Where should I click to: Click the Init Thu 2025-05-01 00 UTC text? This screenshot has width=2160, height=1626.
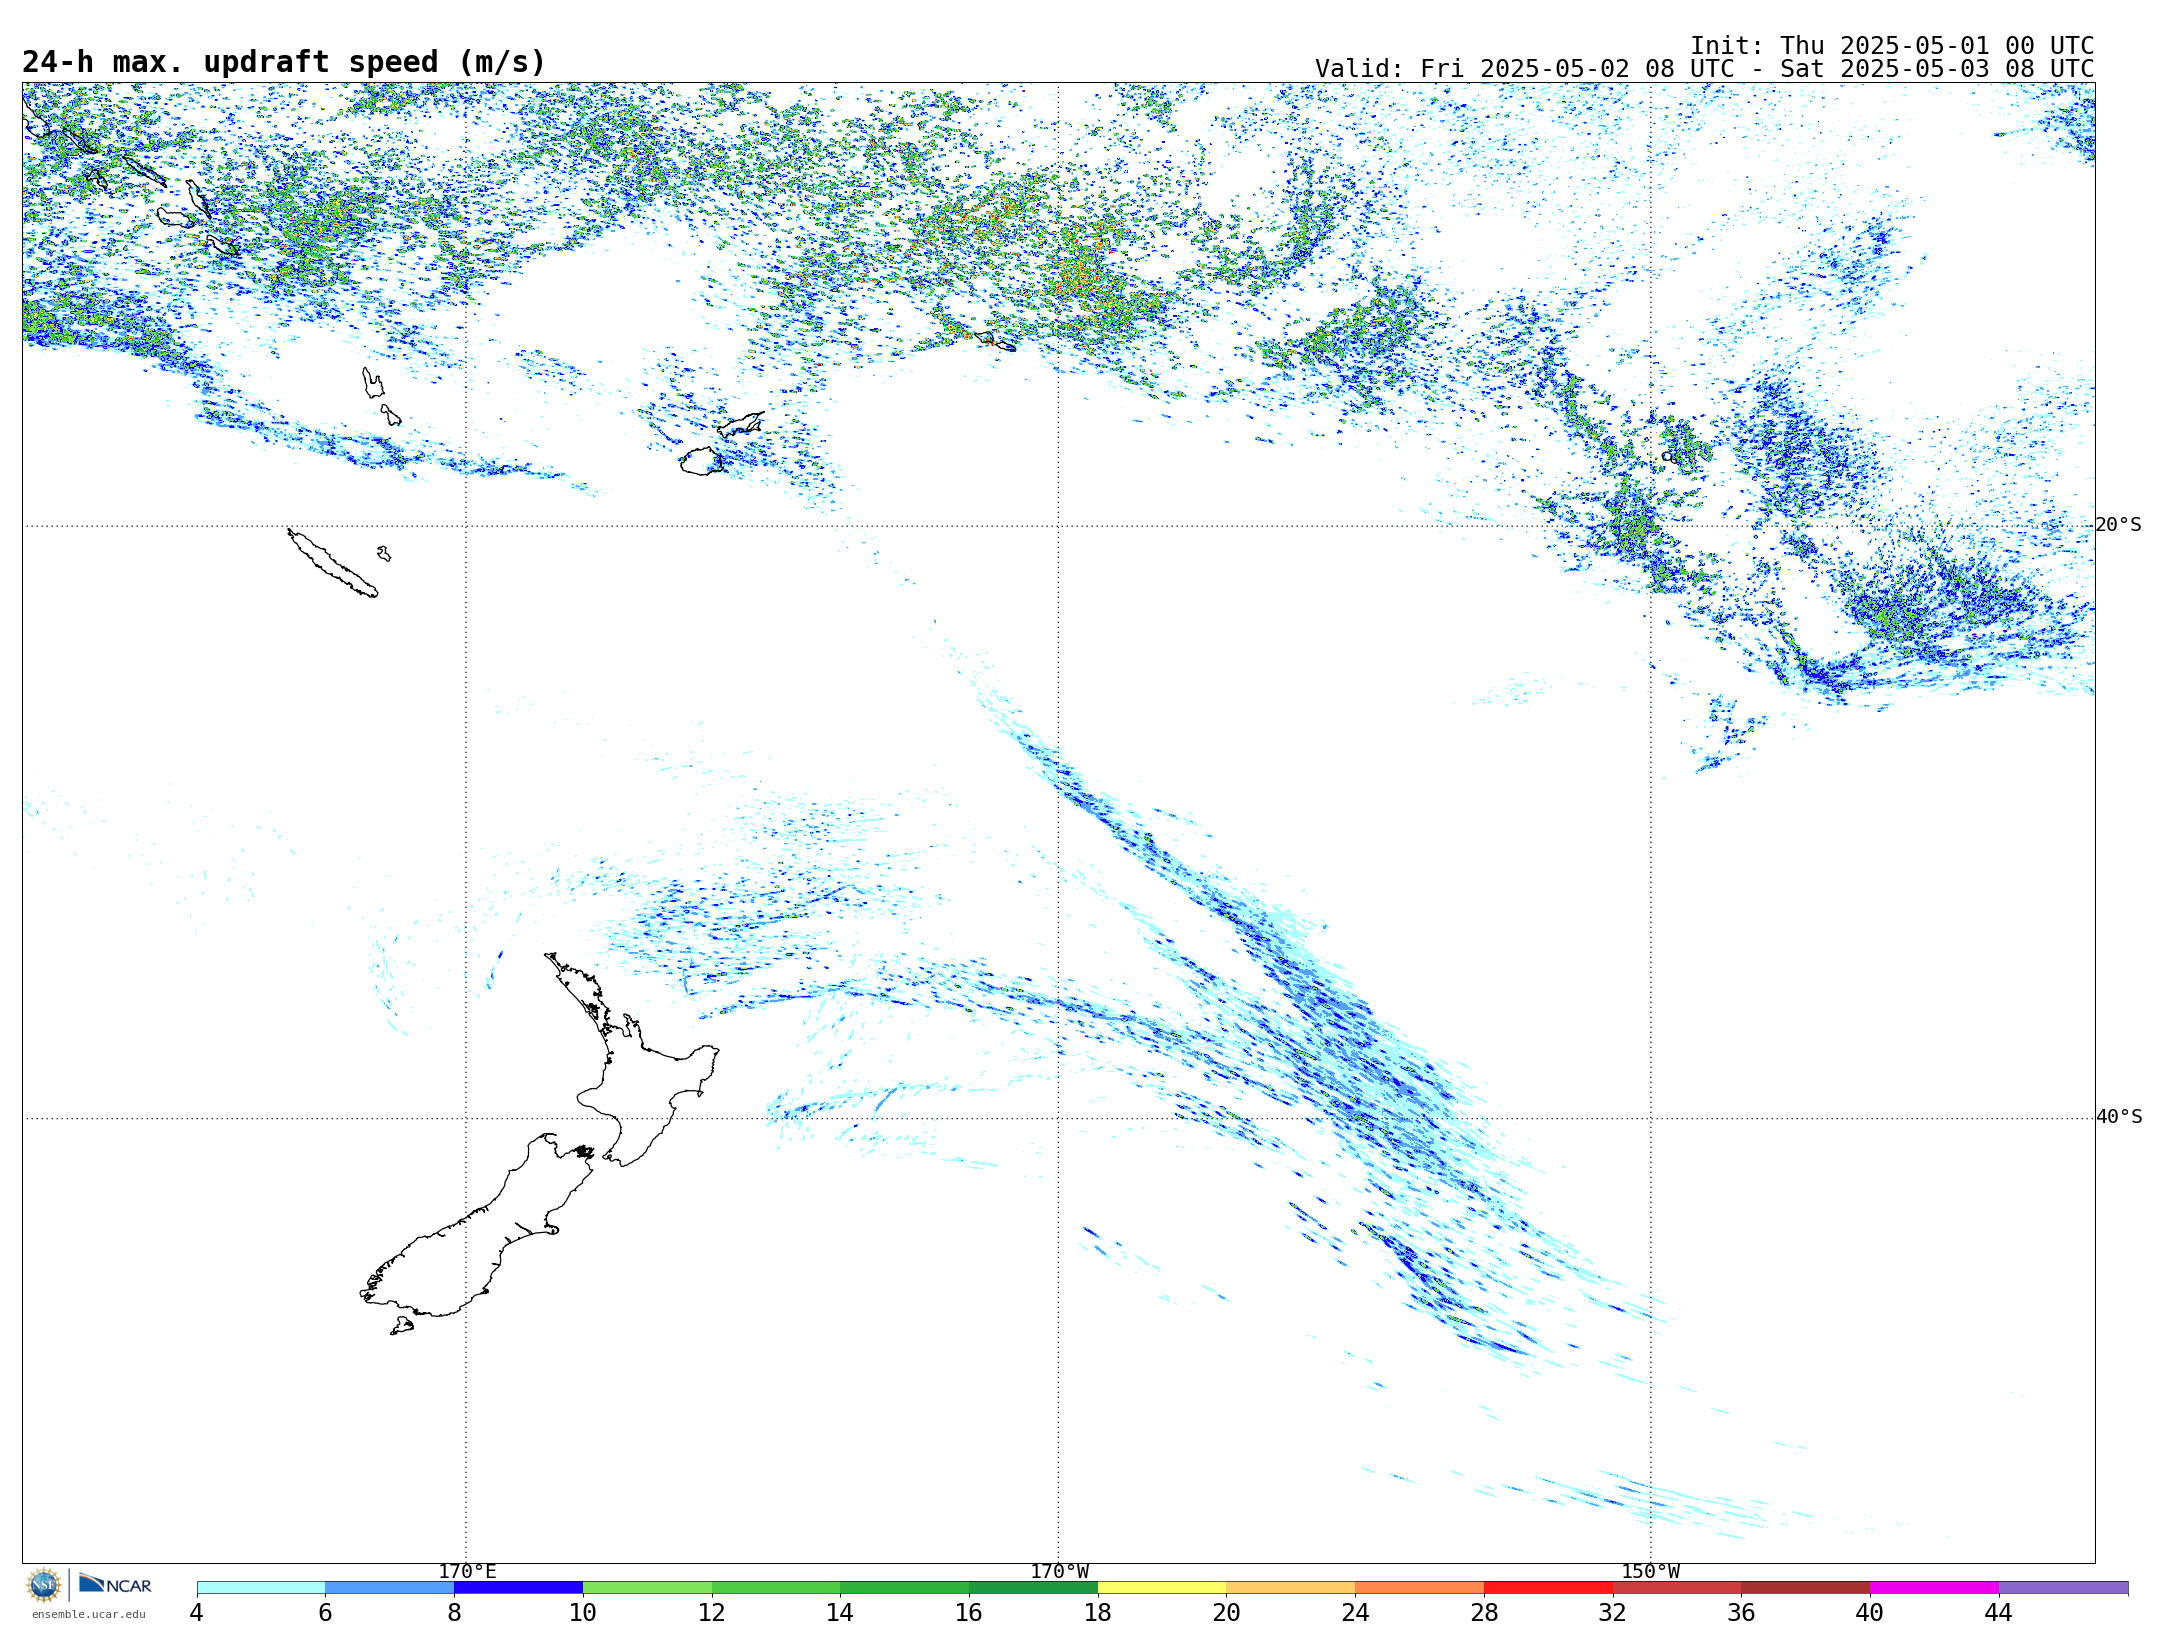point(1892,46)
